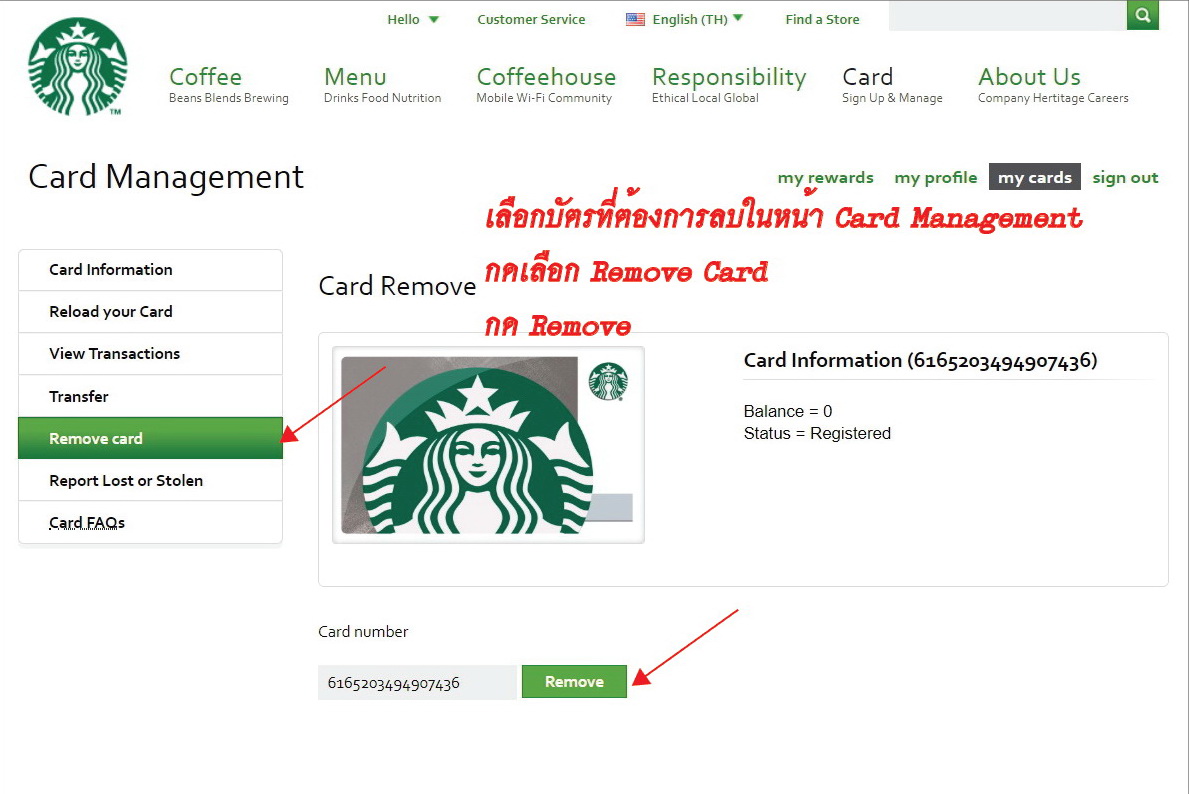Image resolution: width=1189 pixels, height=794 pixels.
Task: Click the US flag icon beside English (TH)
Action: pos(636,18)
